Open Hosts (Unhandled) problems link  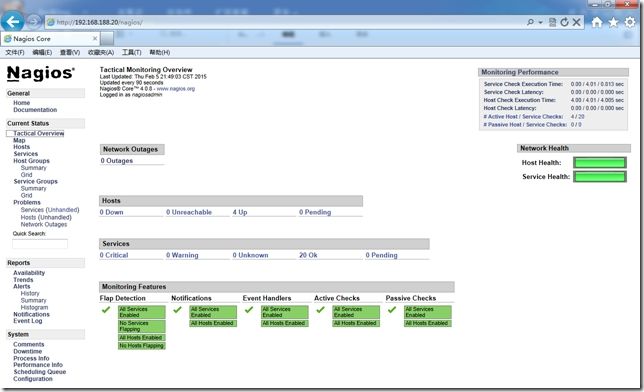(46, 217)
